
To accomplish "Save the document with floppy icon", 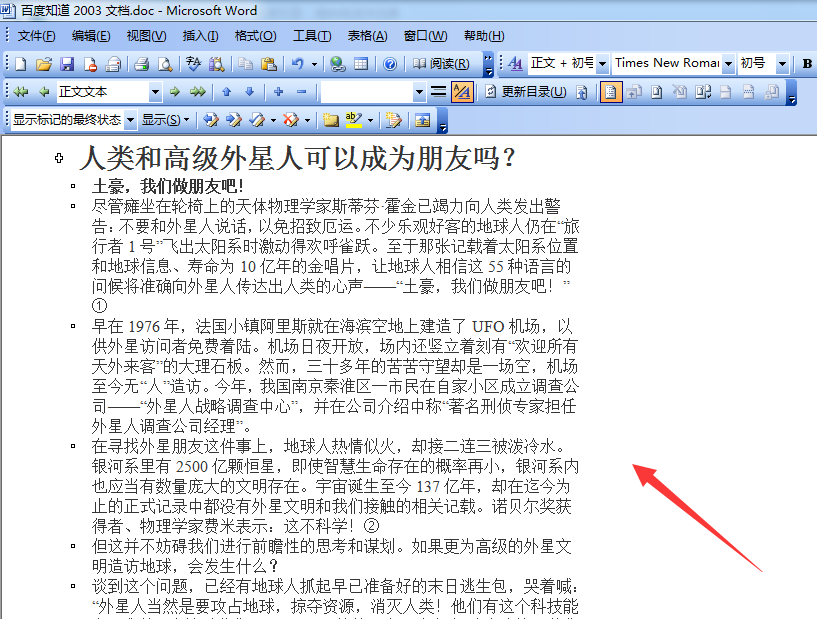I will [67, 64].
